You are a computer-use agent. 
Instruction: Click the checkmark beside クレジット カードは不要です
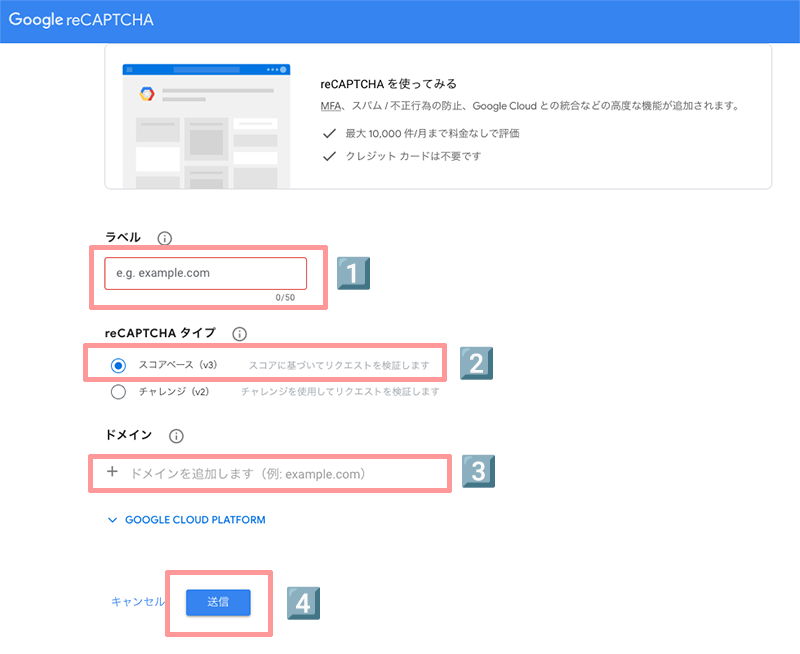[x=329, y=156]
